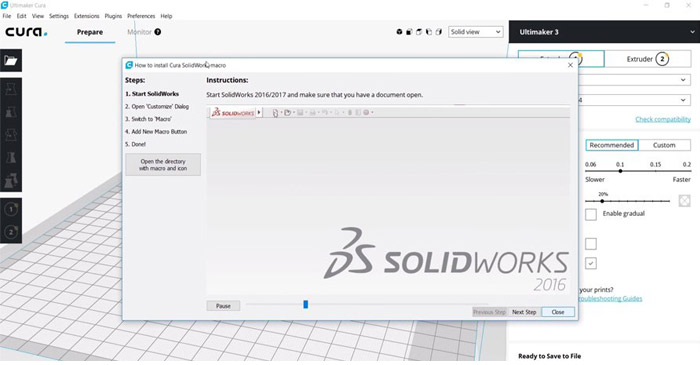Choose extruder 2 button in left toolbar
Screen dimensions: 700x365
point(11,232)
